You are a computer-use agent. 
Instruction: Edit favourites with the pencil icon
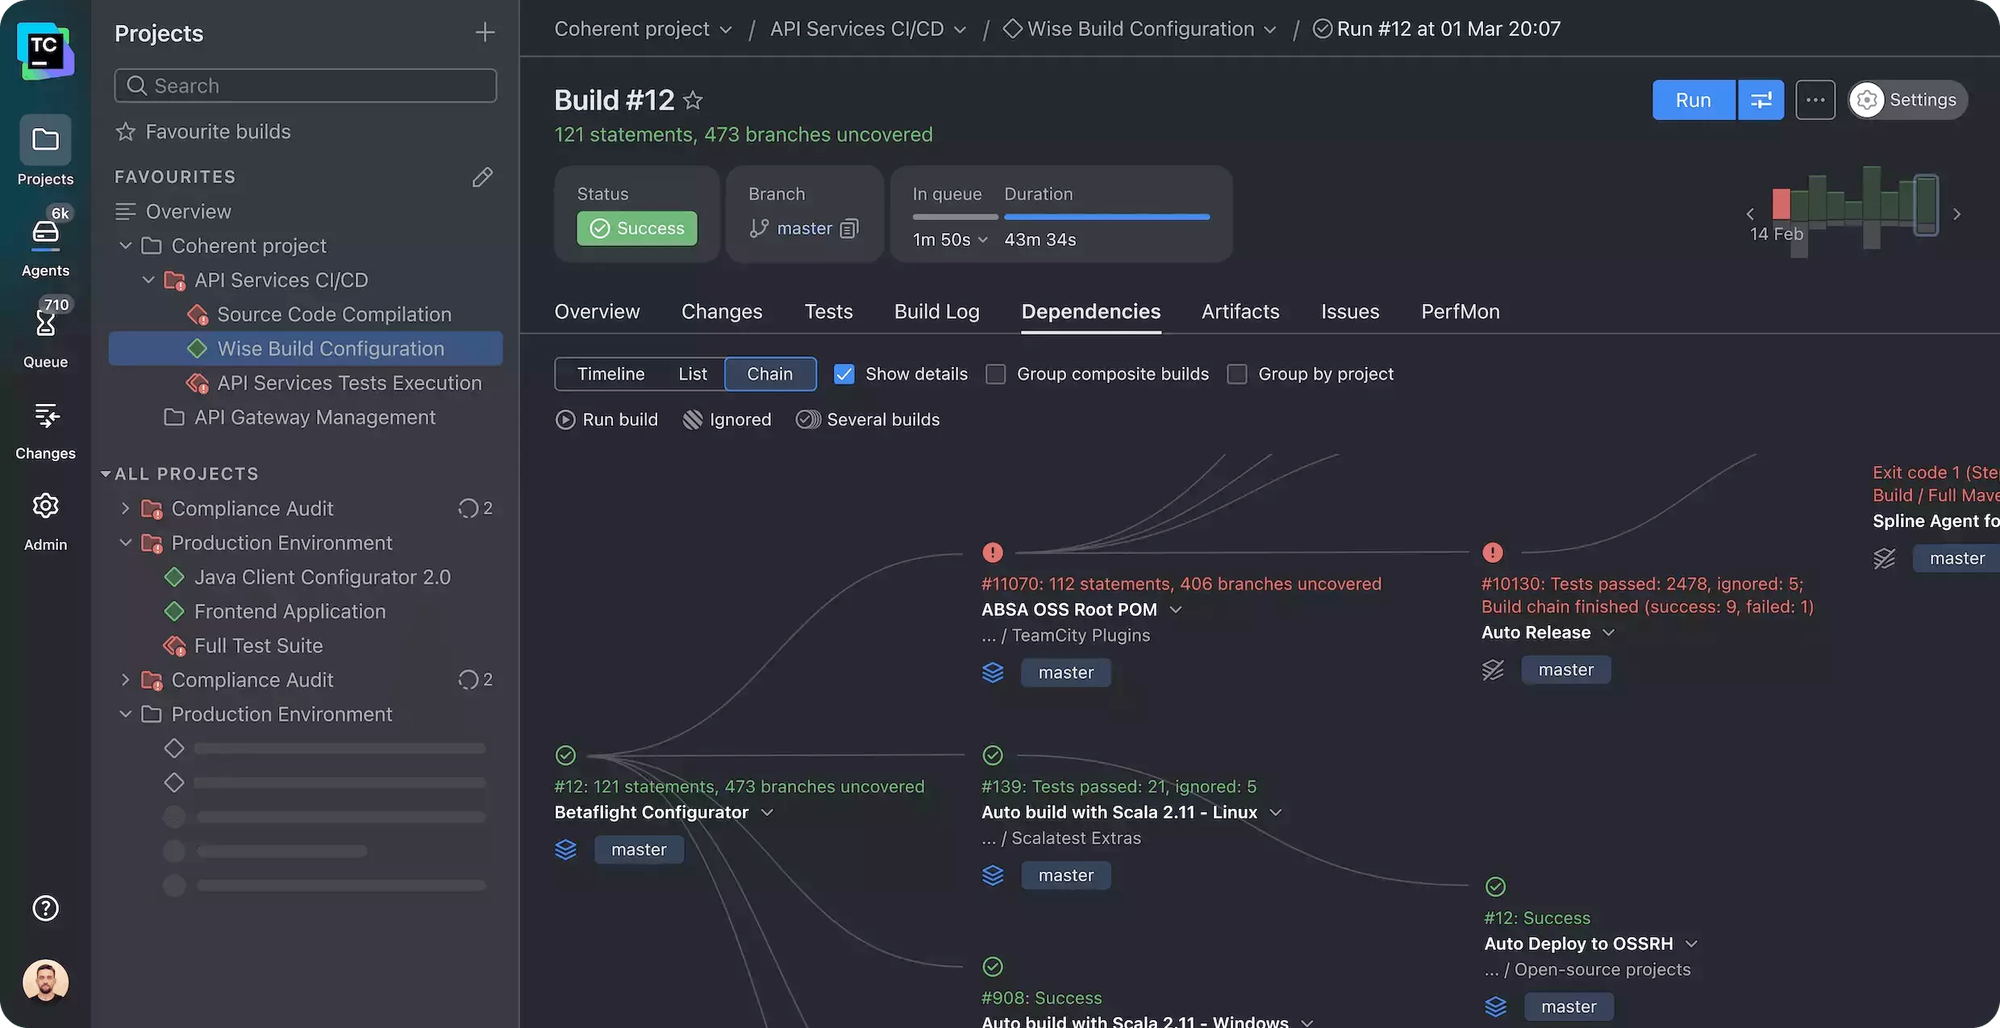click(482, 177)
